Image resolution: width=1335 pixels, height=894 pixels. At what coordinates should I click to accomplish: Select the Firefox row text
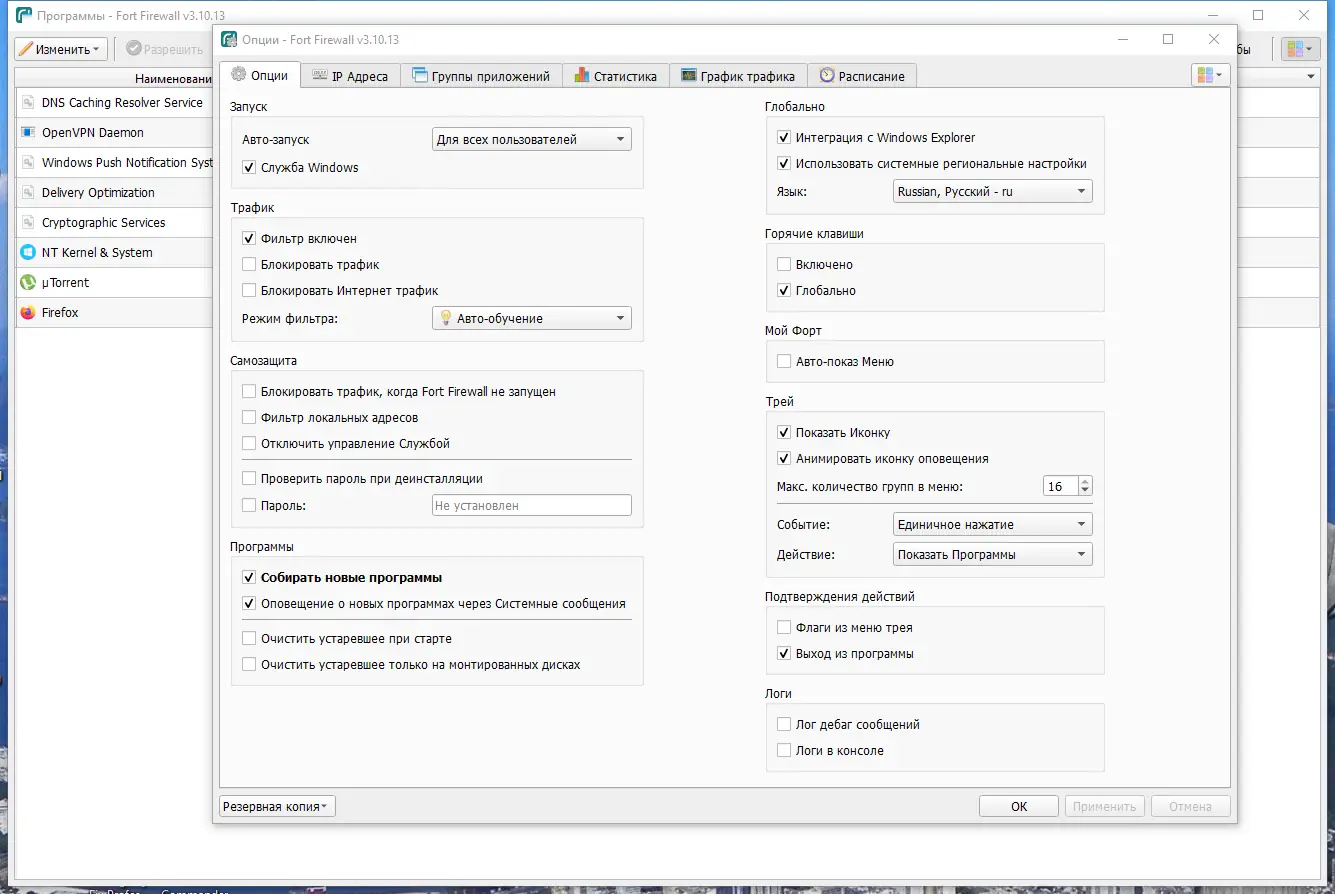point(60,312)
